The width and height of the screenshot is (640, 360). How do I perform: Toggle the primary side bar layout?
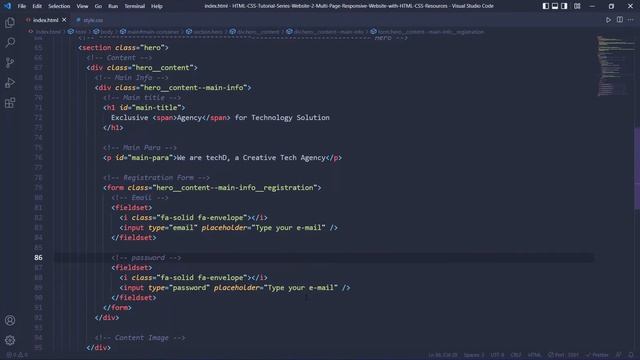click(546, 6)
